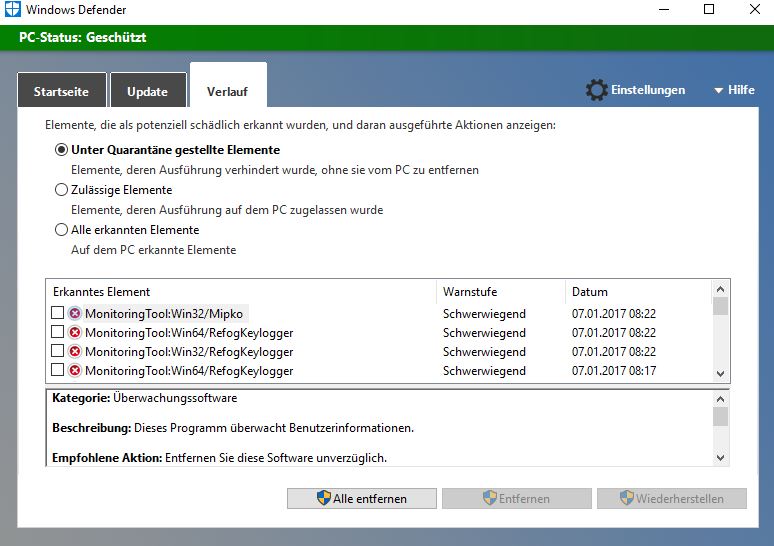Tick checkbox of Win64/RefogKeylogger dated 08:17
Screen dimensions: 774x546
tap(57, 370)
